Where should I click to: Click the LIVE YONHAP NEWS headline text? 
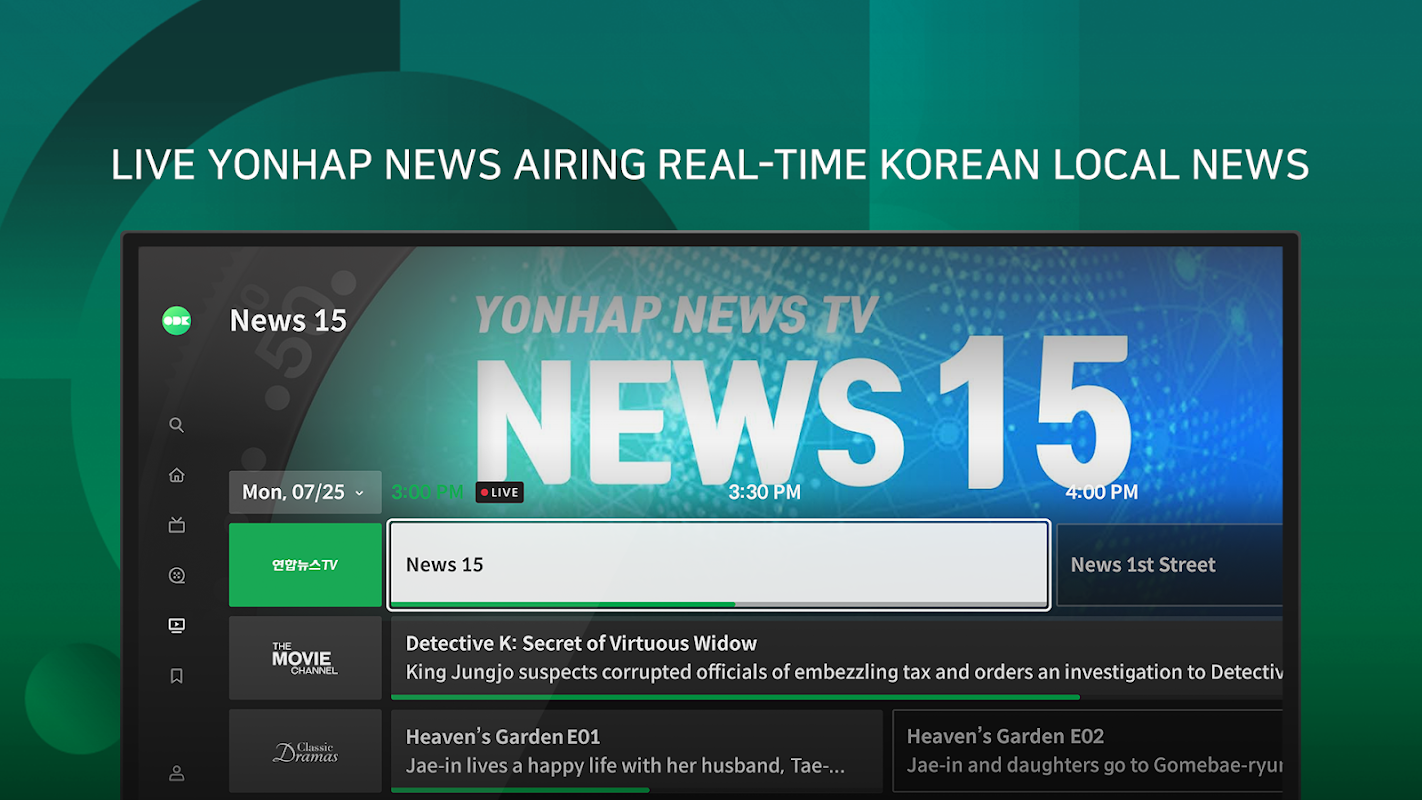pos(710,165)
